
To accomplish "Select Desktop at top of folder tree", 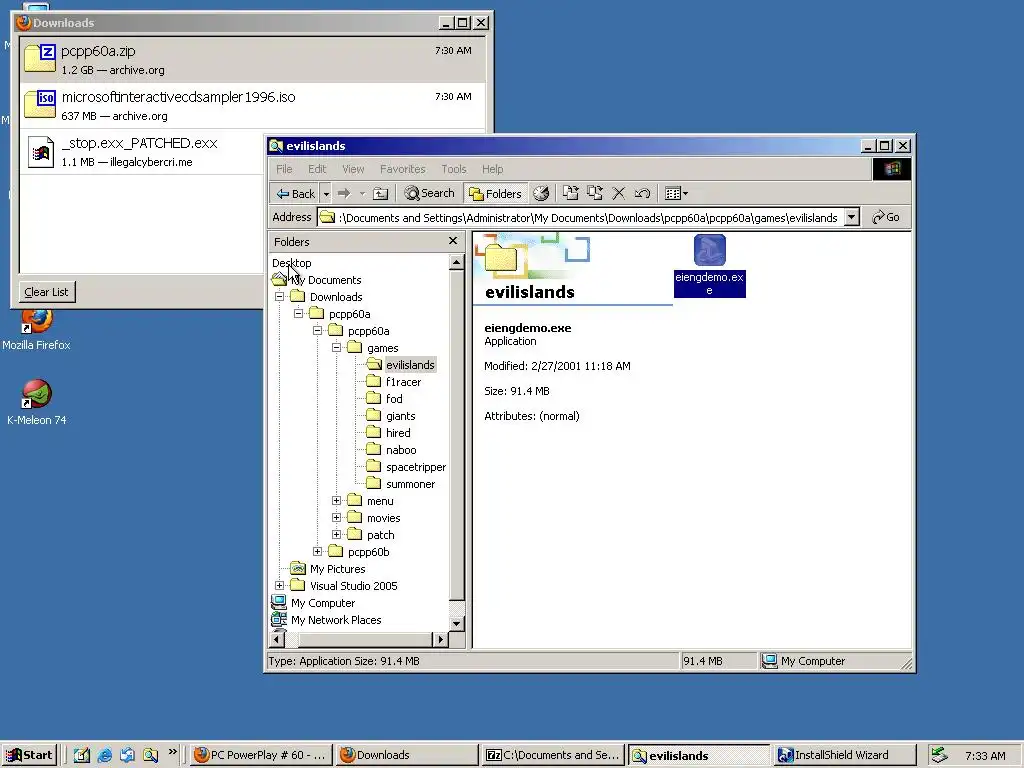I will coord(292,263).
